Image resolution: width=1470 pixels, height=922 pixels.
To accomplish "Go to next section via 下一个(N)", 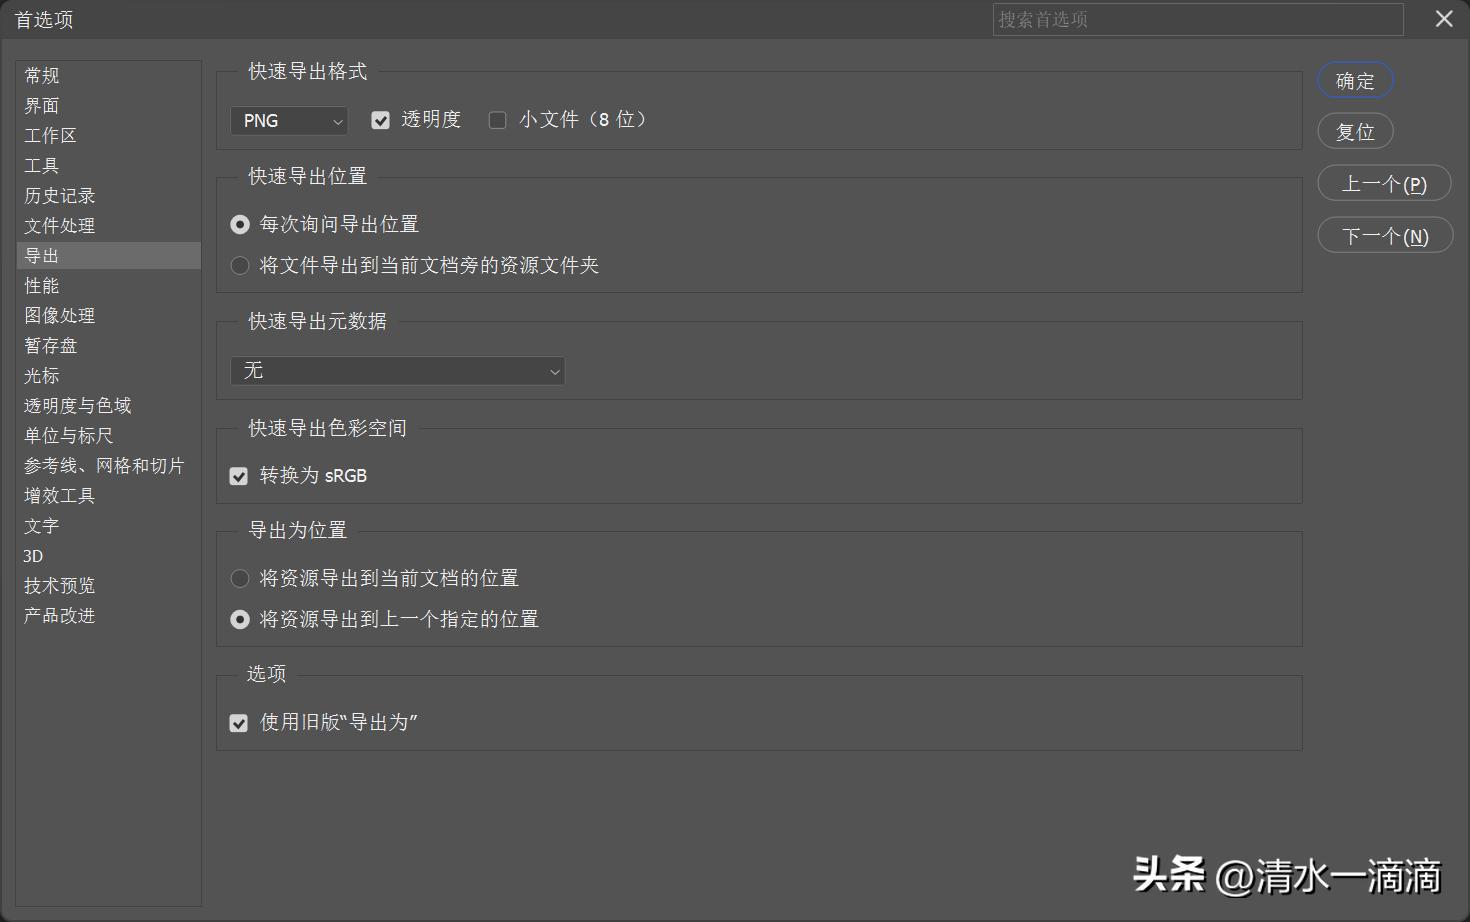I will point(1384,235).
